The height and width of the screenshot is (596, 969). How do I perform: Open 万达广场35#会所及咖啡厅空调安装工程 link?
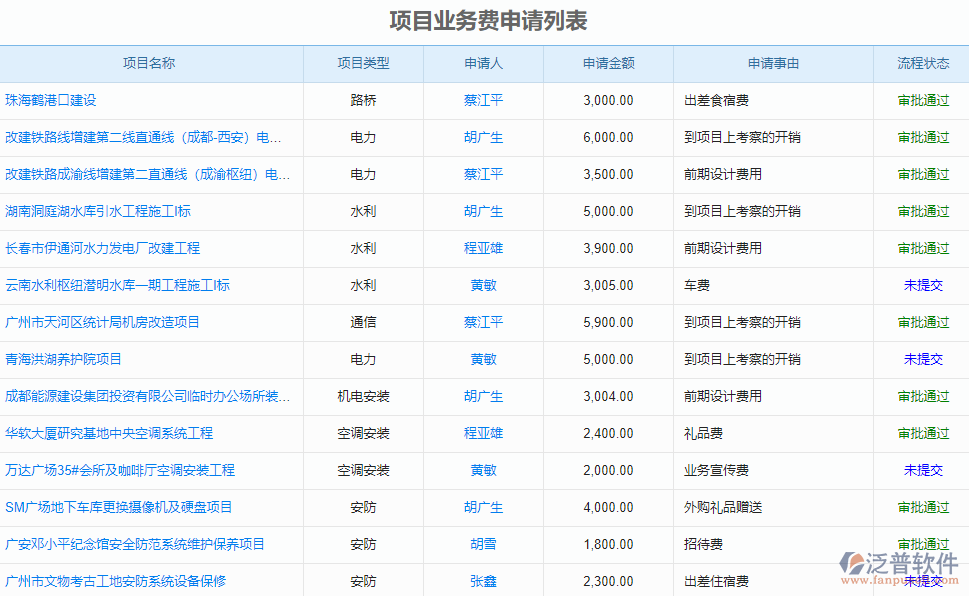pyautogui.click(x=120, y=470)
